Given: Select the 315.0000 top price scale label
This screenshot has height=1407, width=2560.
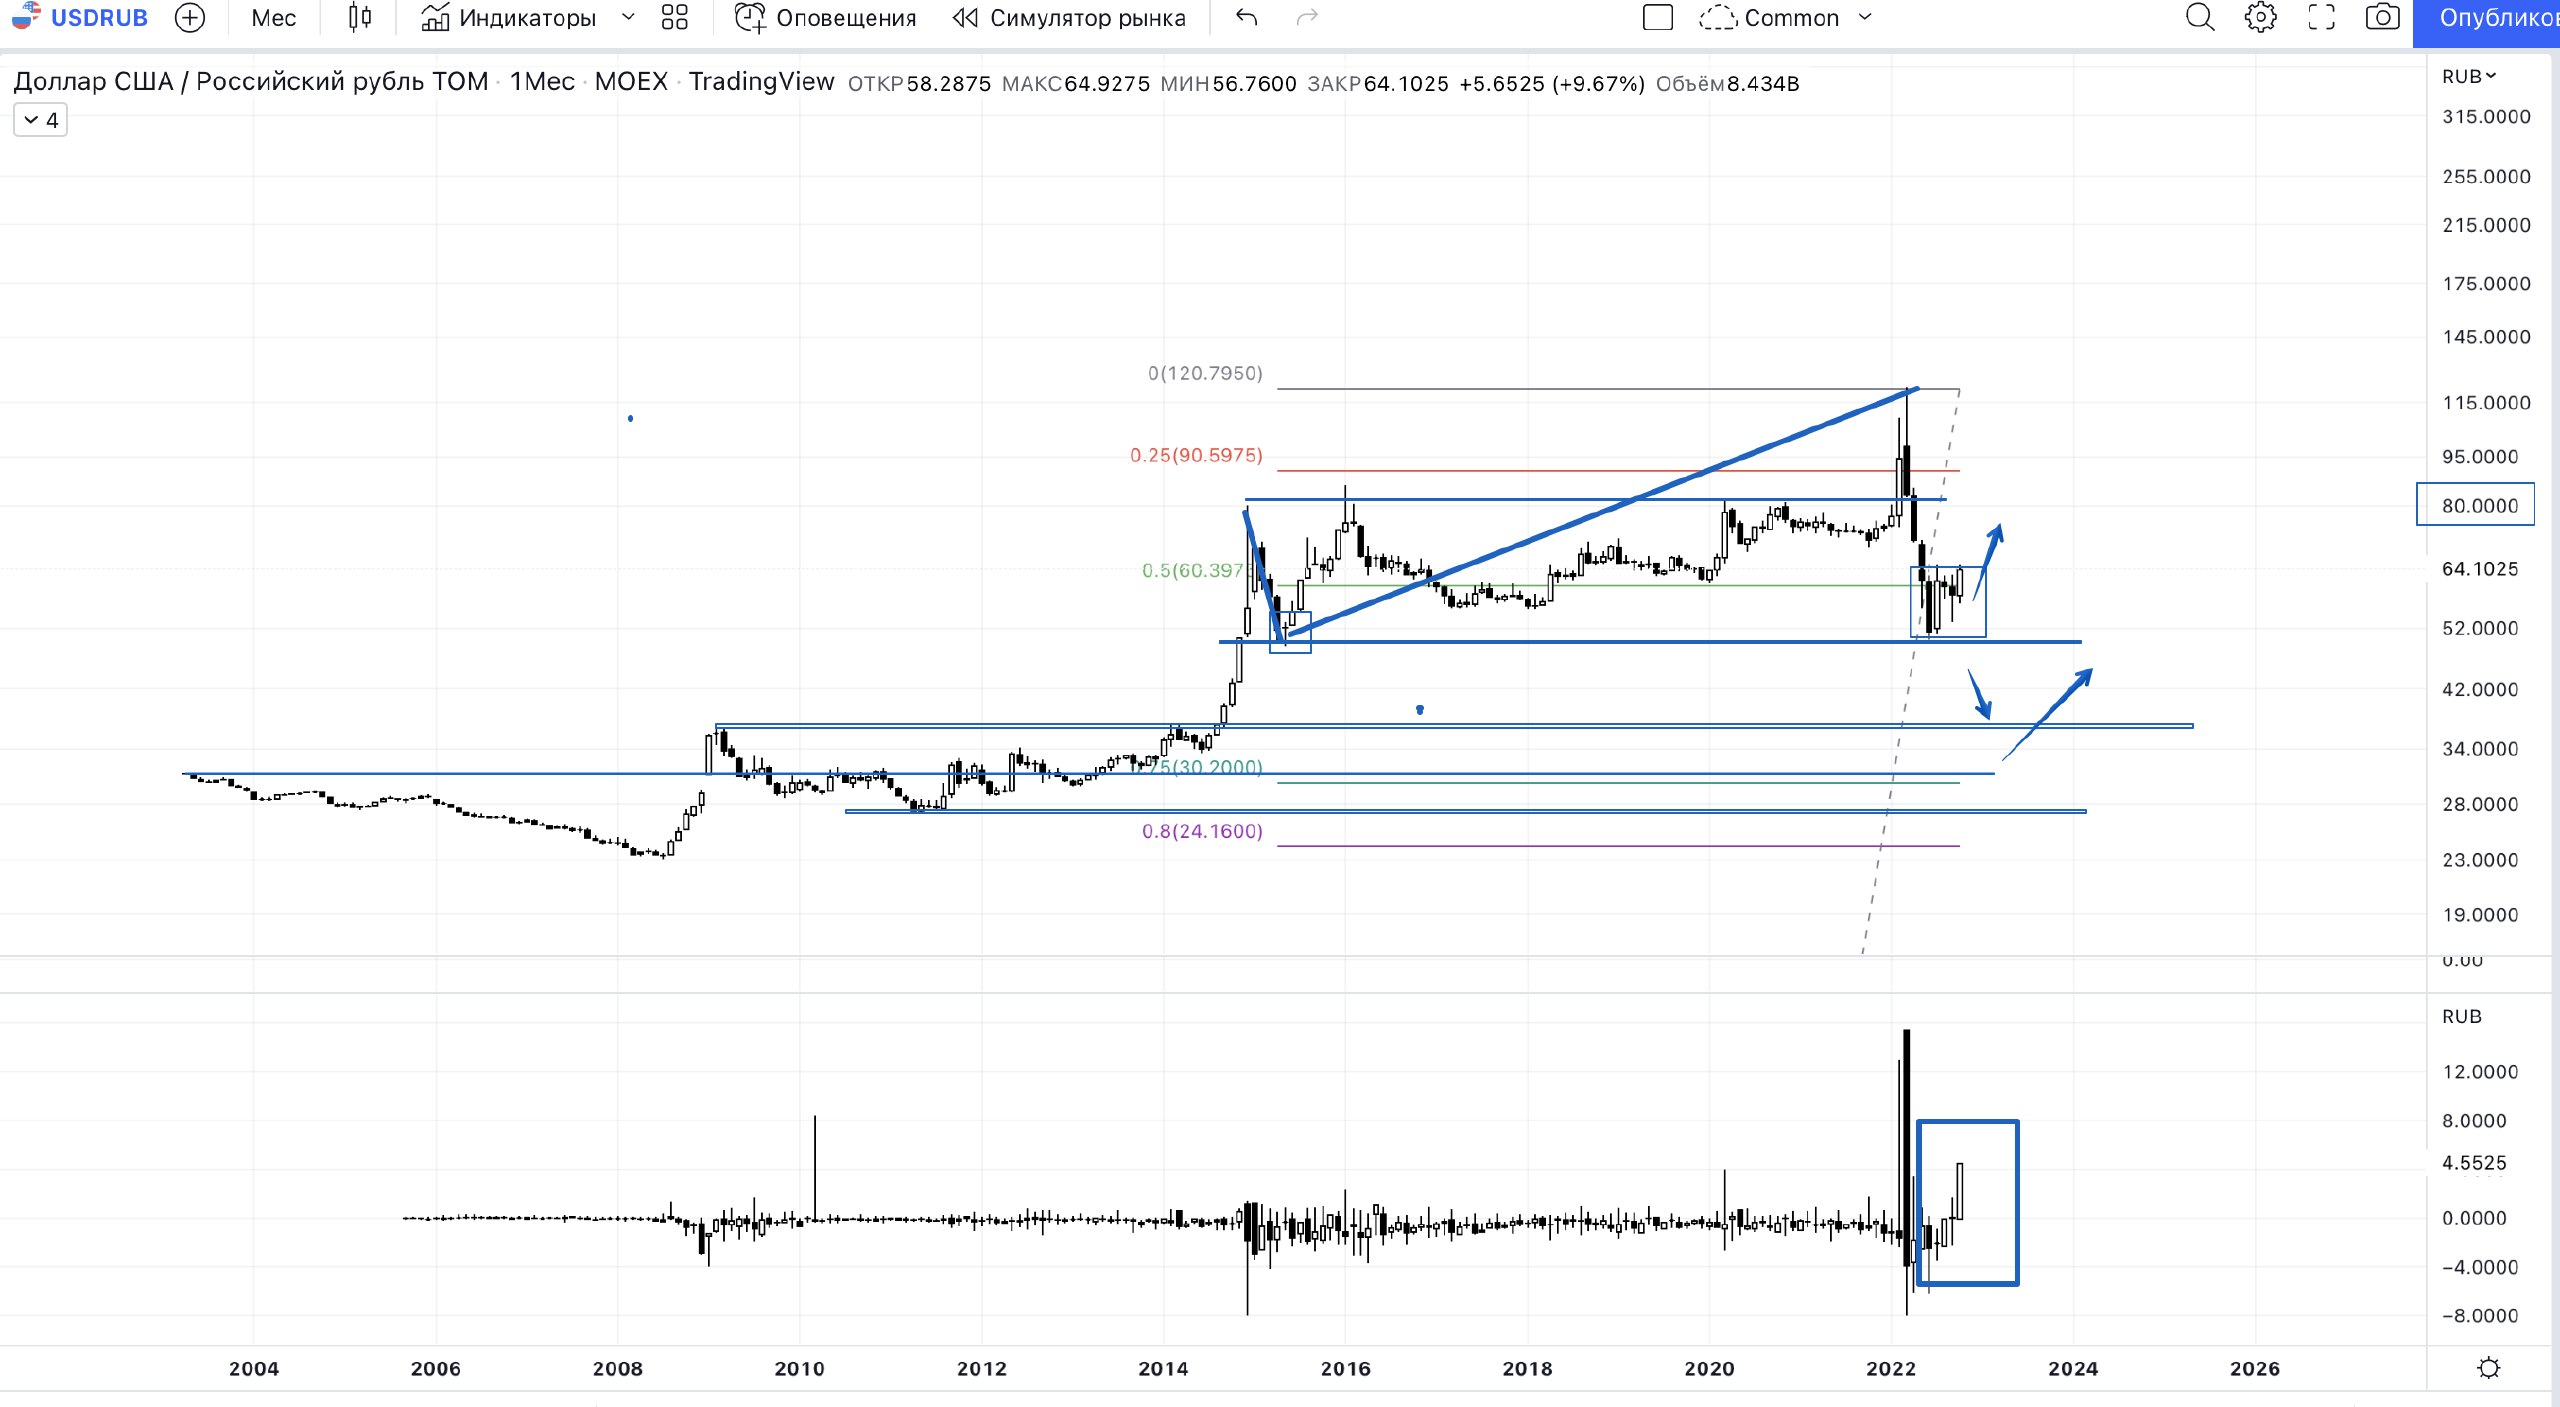Looking at the screenshot, I should click(x=2486, y=117).
